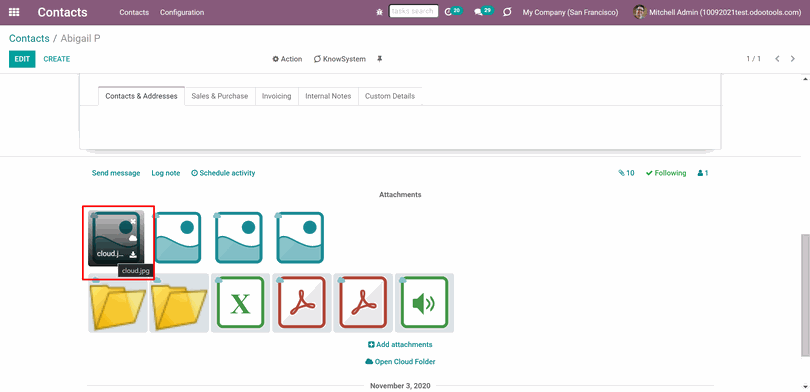Switch to Contacts & Addresses tab
Image resolution: width=810 pixels, height=392 pixels.
click(x=141, y=96)
